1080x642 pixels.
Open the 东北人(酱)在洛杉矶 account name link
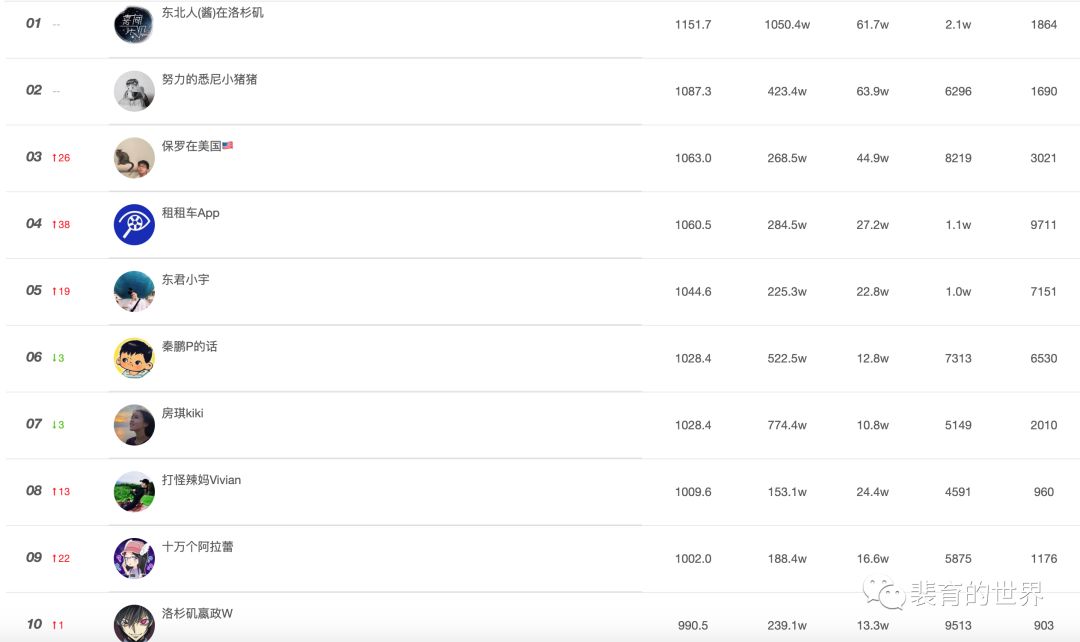click(213, 13)
